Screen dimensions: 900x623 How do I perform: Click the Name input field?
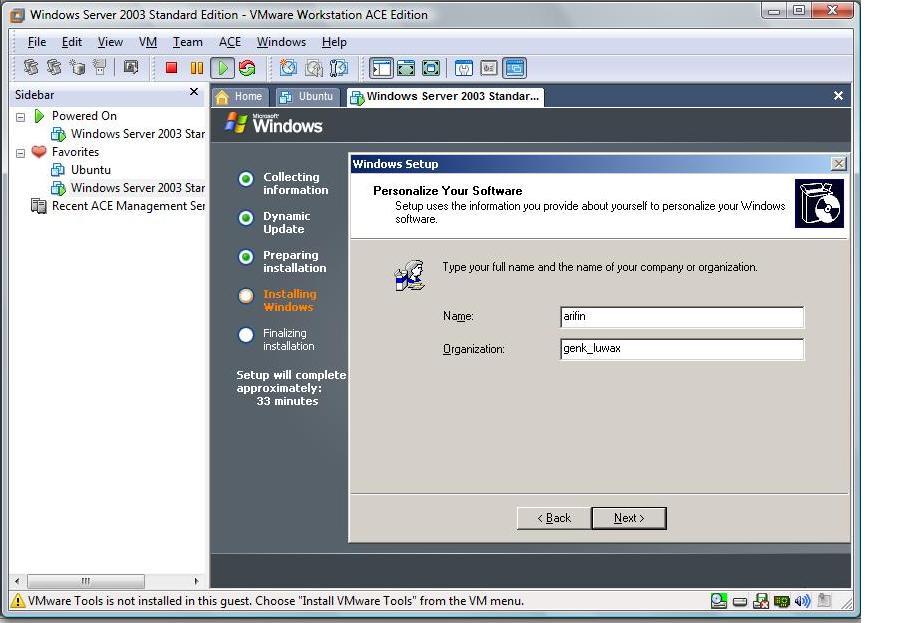(682, 317)
